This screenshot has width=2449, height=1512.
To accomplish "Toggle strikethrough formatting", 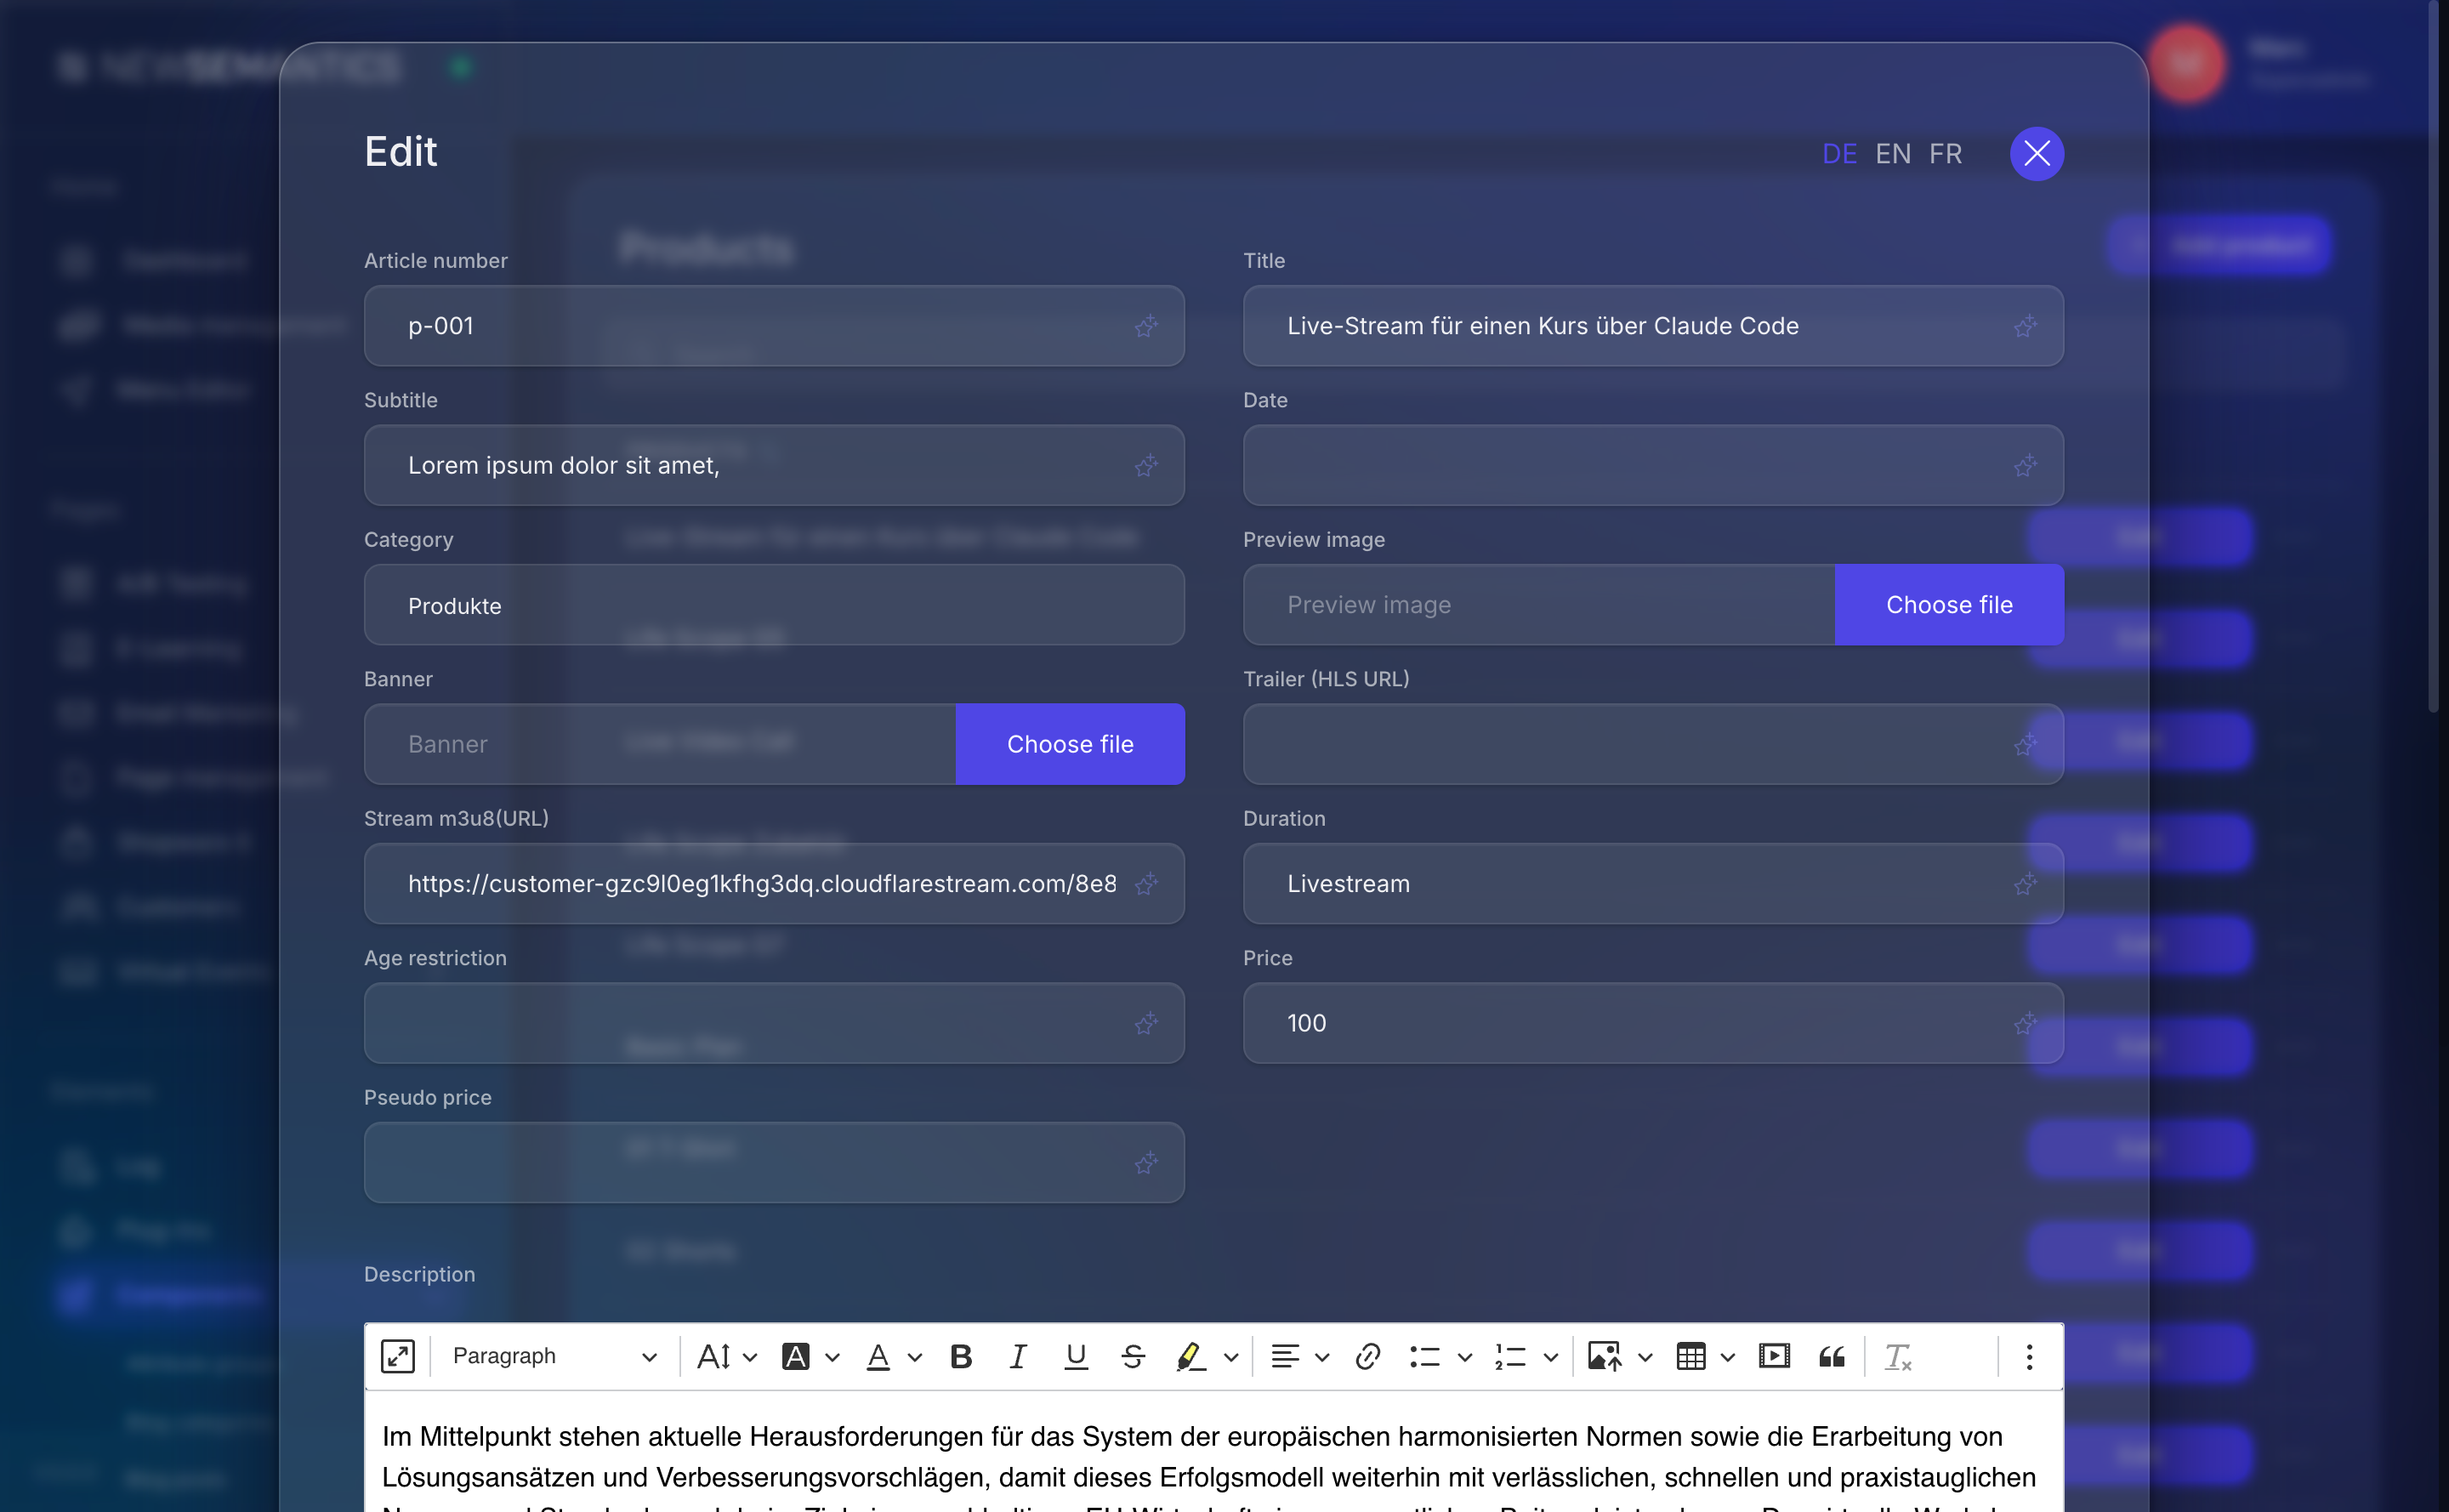I will click(x=1132, y=1356).
